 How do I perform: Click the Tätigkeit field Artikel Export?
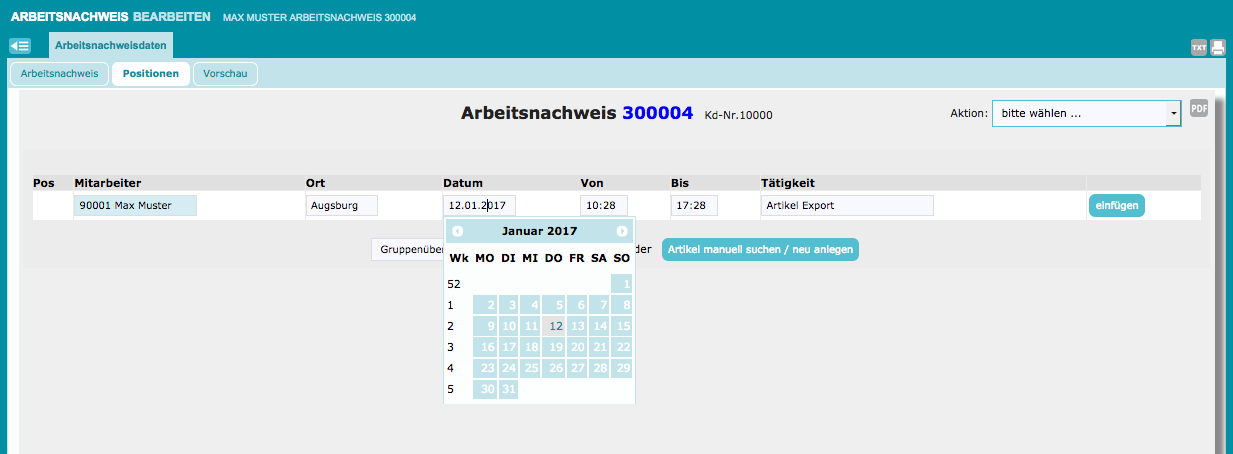tap(846, 206)
